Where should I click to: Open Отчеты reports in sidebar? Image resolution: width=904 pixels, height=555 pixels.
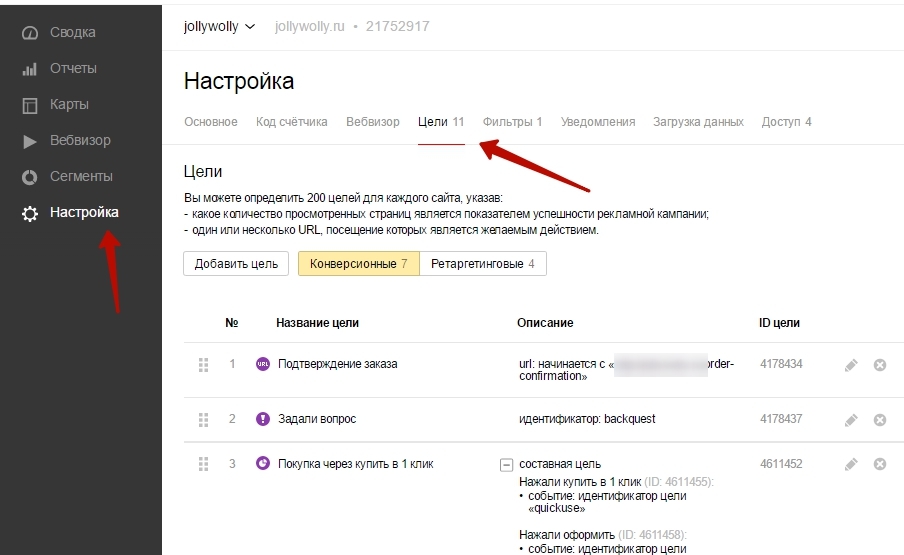72,68
